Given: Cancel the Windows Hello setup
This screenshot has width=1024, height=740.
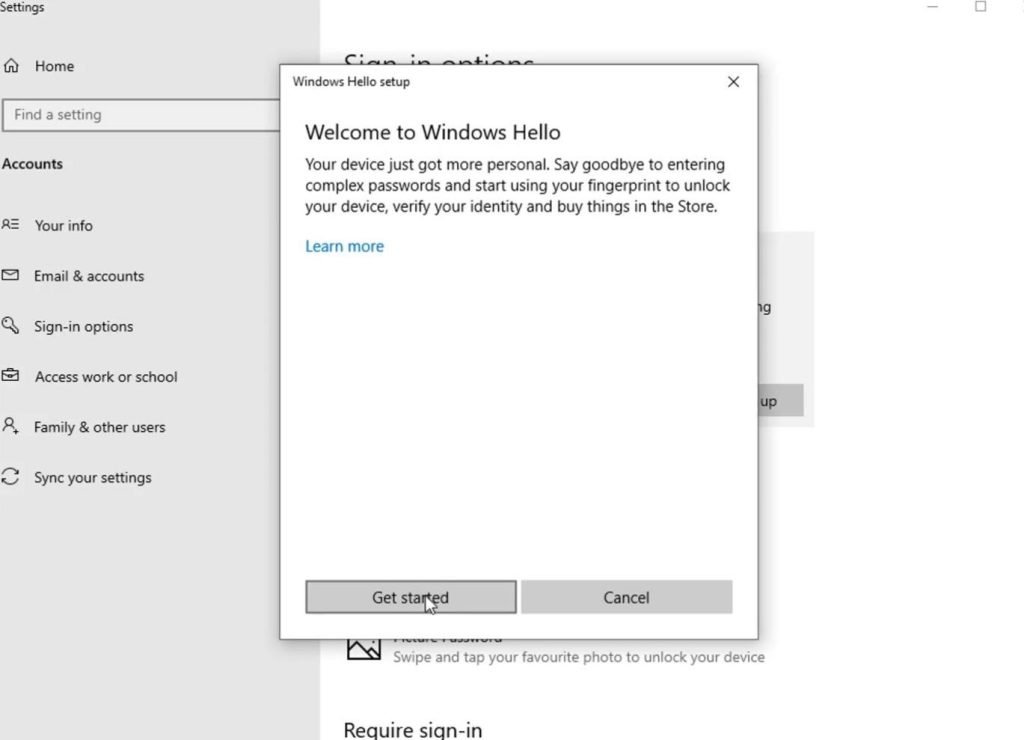Looking at the screenshot, I should 626,597.
